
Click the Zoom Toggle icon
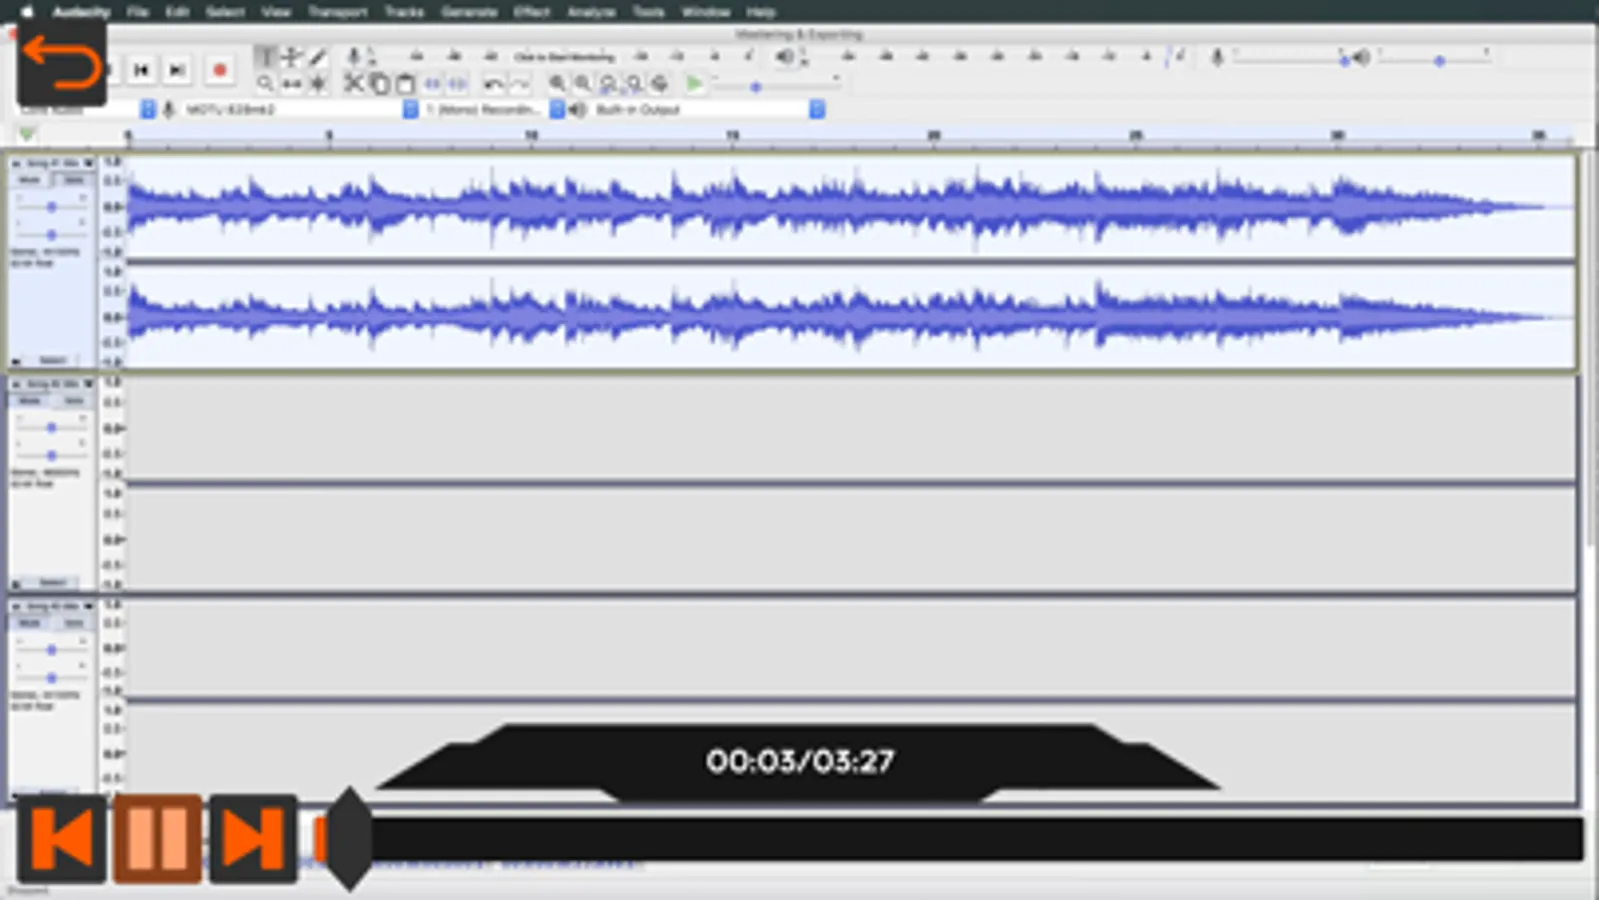click(659, 83)
